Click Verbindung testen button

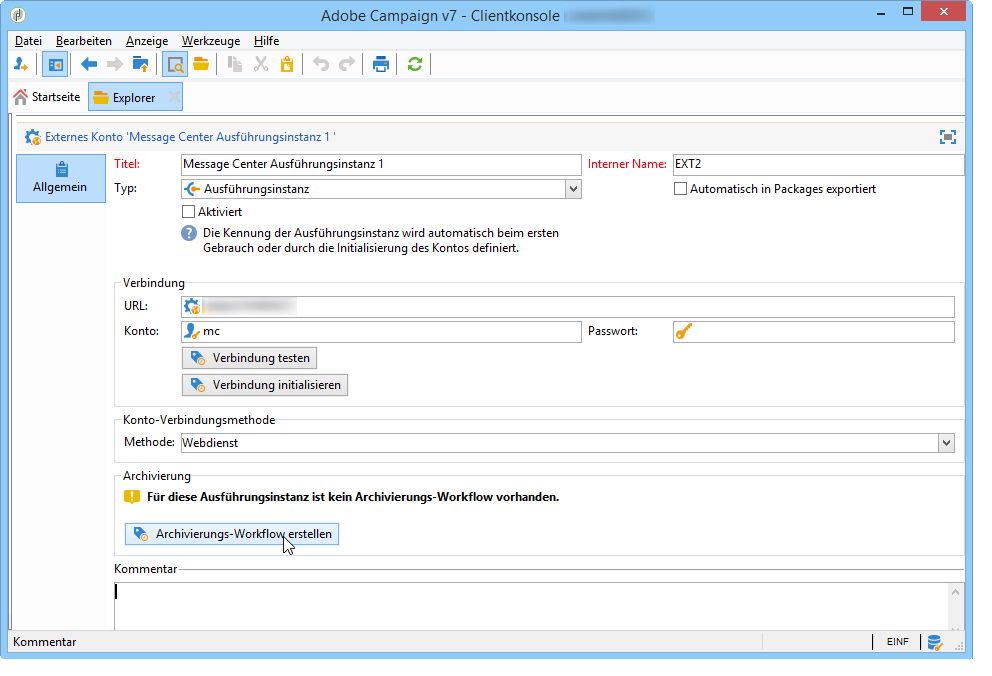tap(249, 358)
